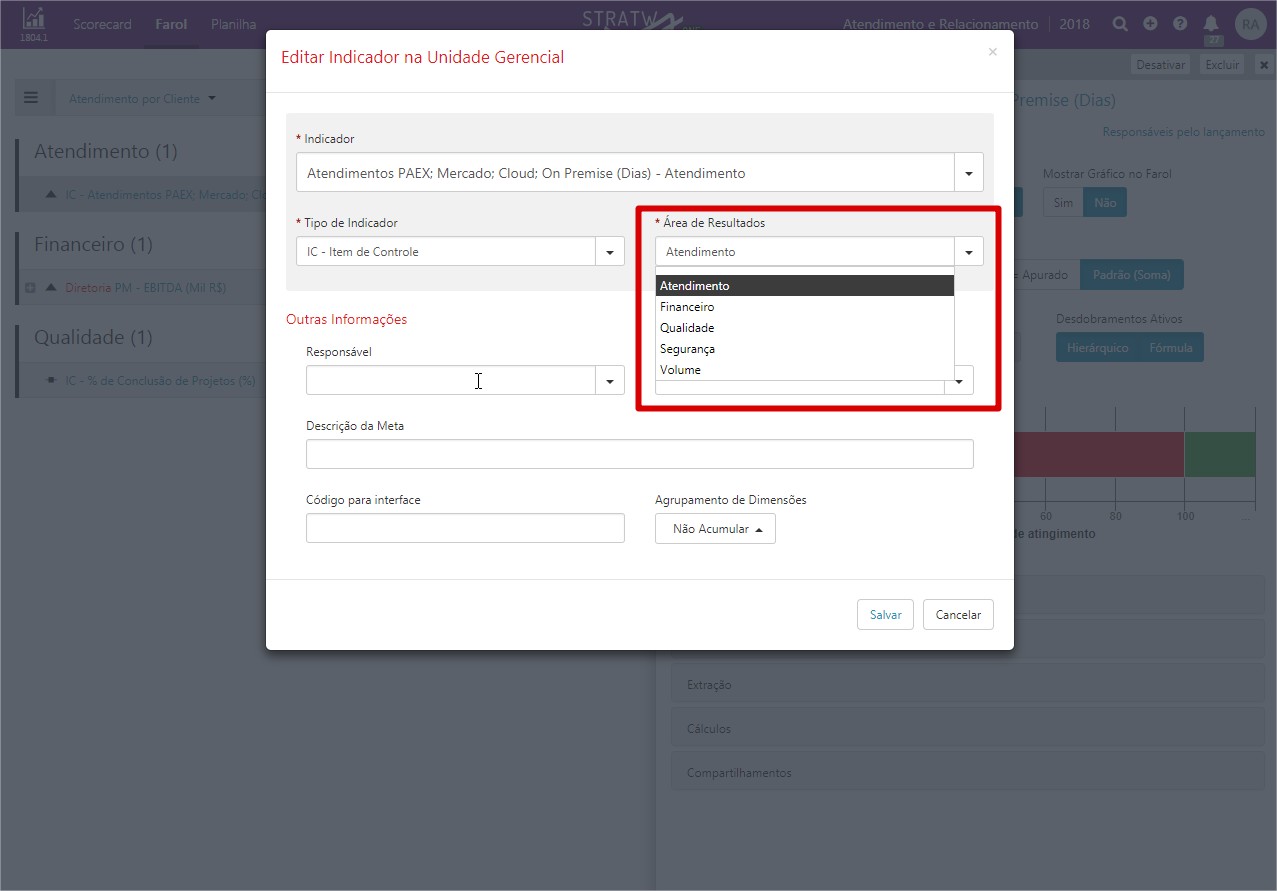This screenshot has width=1277, height=891.
Task: Open the Tipo de Indicador dropdown arrow
Action: tap(610, 251)
